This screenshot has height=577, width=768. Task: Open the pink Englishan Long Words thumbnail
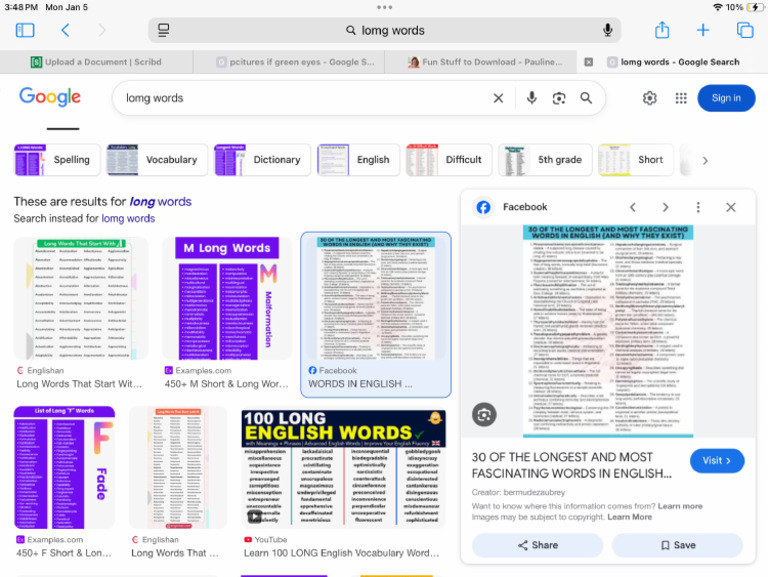[178, 467]
